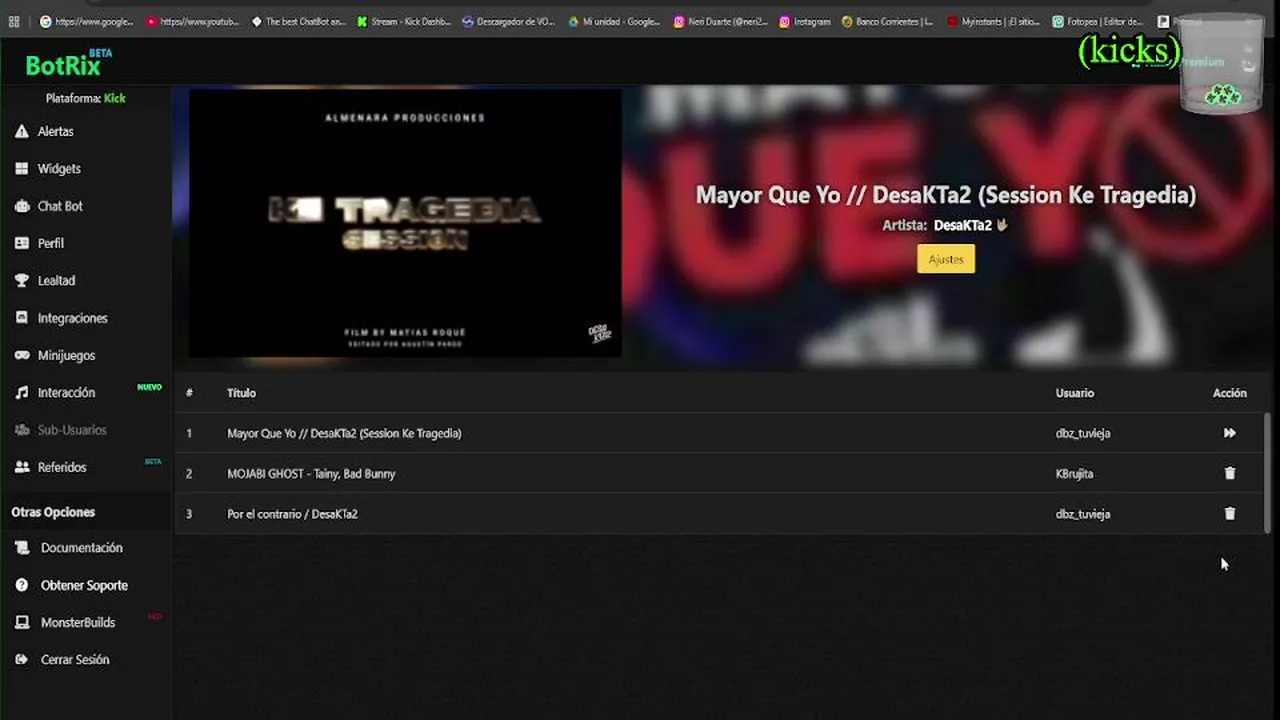Open the Lealtad trophy icon
1280x720 pixels.
click(x=22, y=281)
